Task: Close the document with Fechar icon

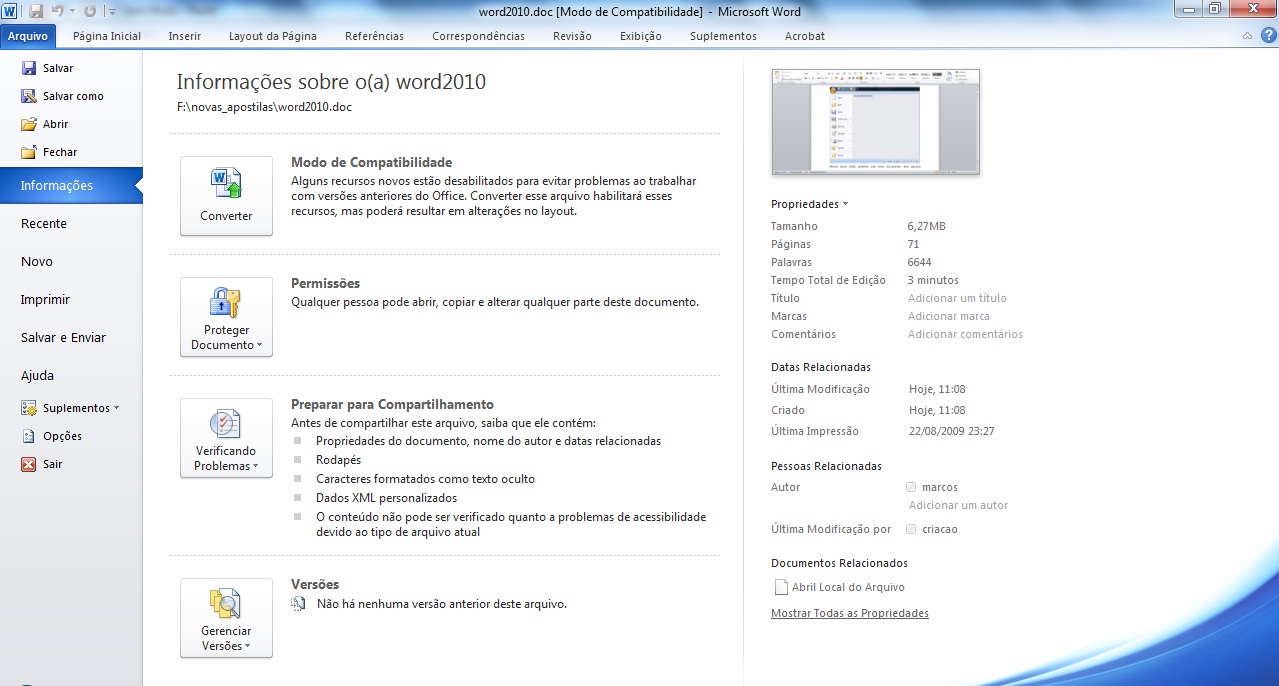Action: click(x=29, y=152)
